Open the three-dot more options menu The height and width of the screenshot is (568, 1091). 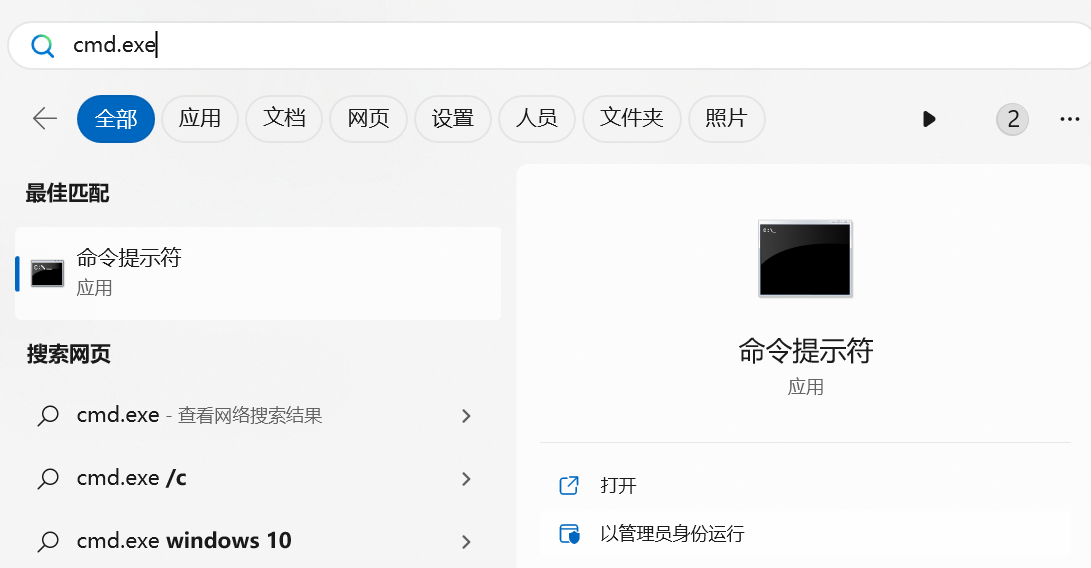tap(1069, 119)
